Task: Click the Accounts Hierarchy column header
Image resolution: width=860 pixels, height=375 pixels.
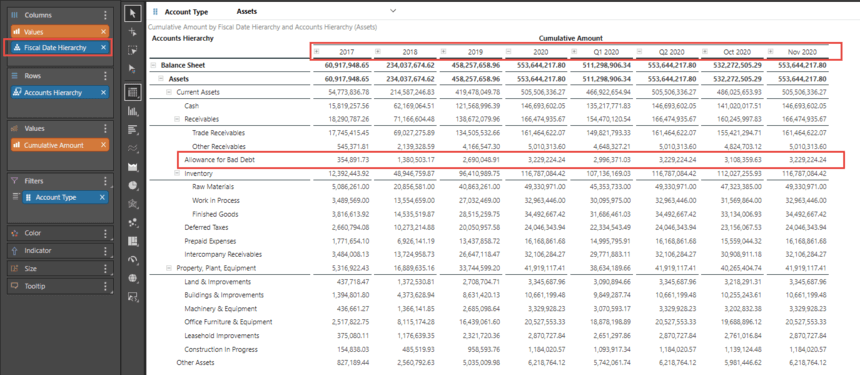Action: click(183, 38)
